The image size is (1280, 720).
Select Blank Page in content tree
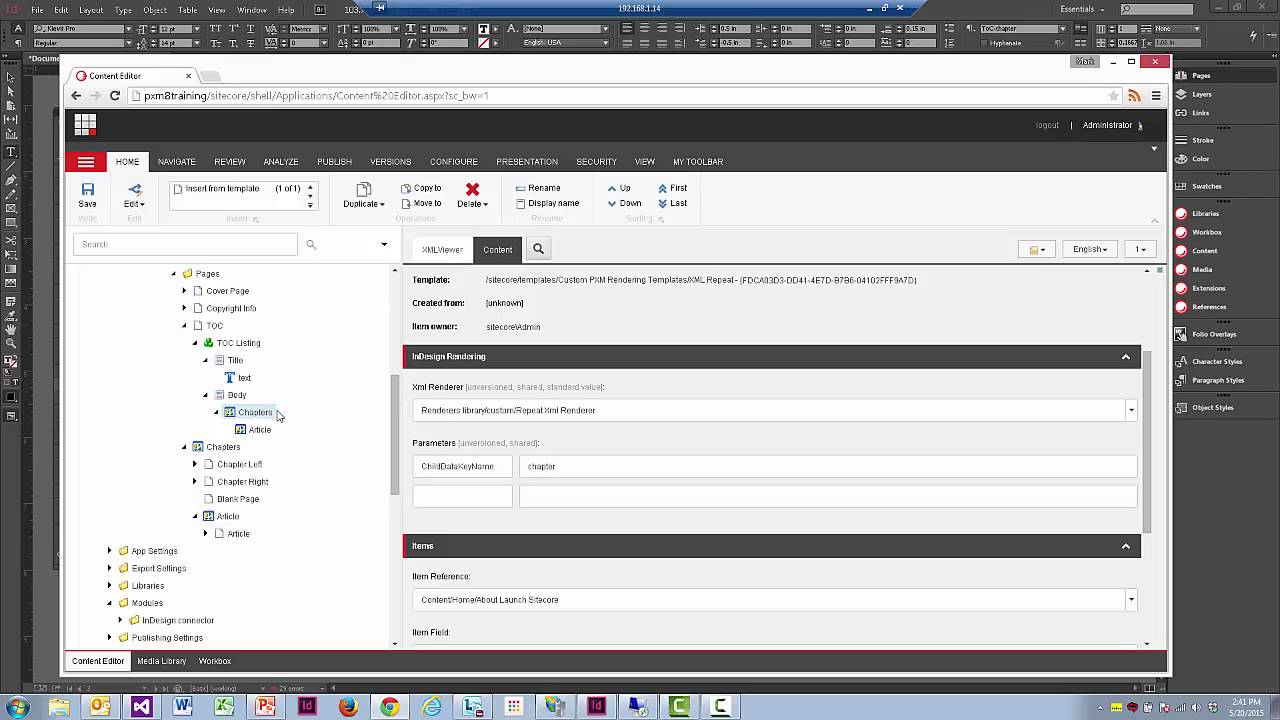[x=238, y=499]
